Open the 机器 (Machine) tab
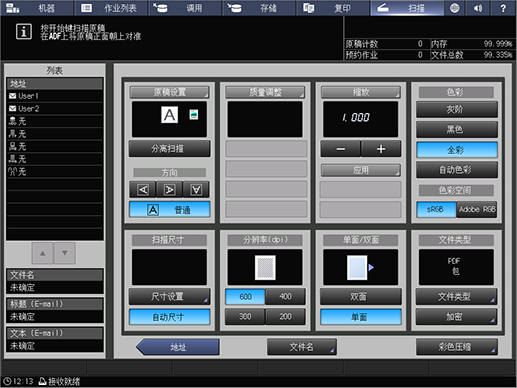This screenshot has width=517, height=388. pos(37,8)
